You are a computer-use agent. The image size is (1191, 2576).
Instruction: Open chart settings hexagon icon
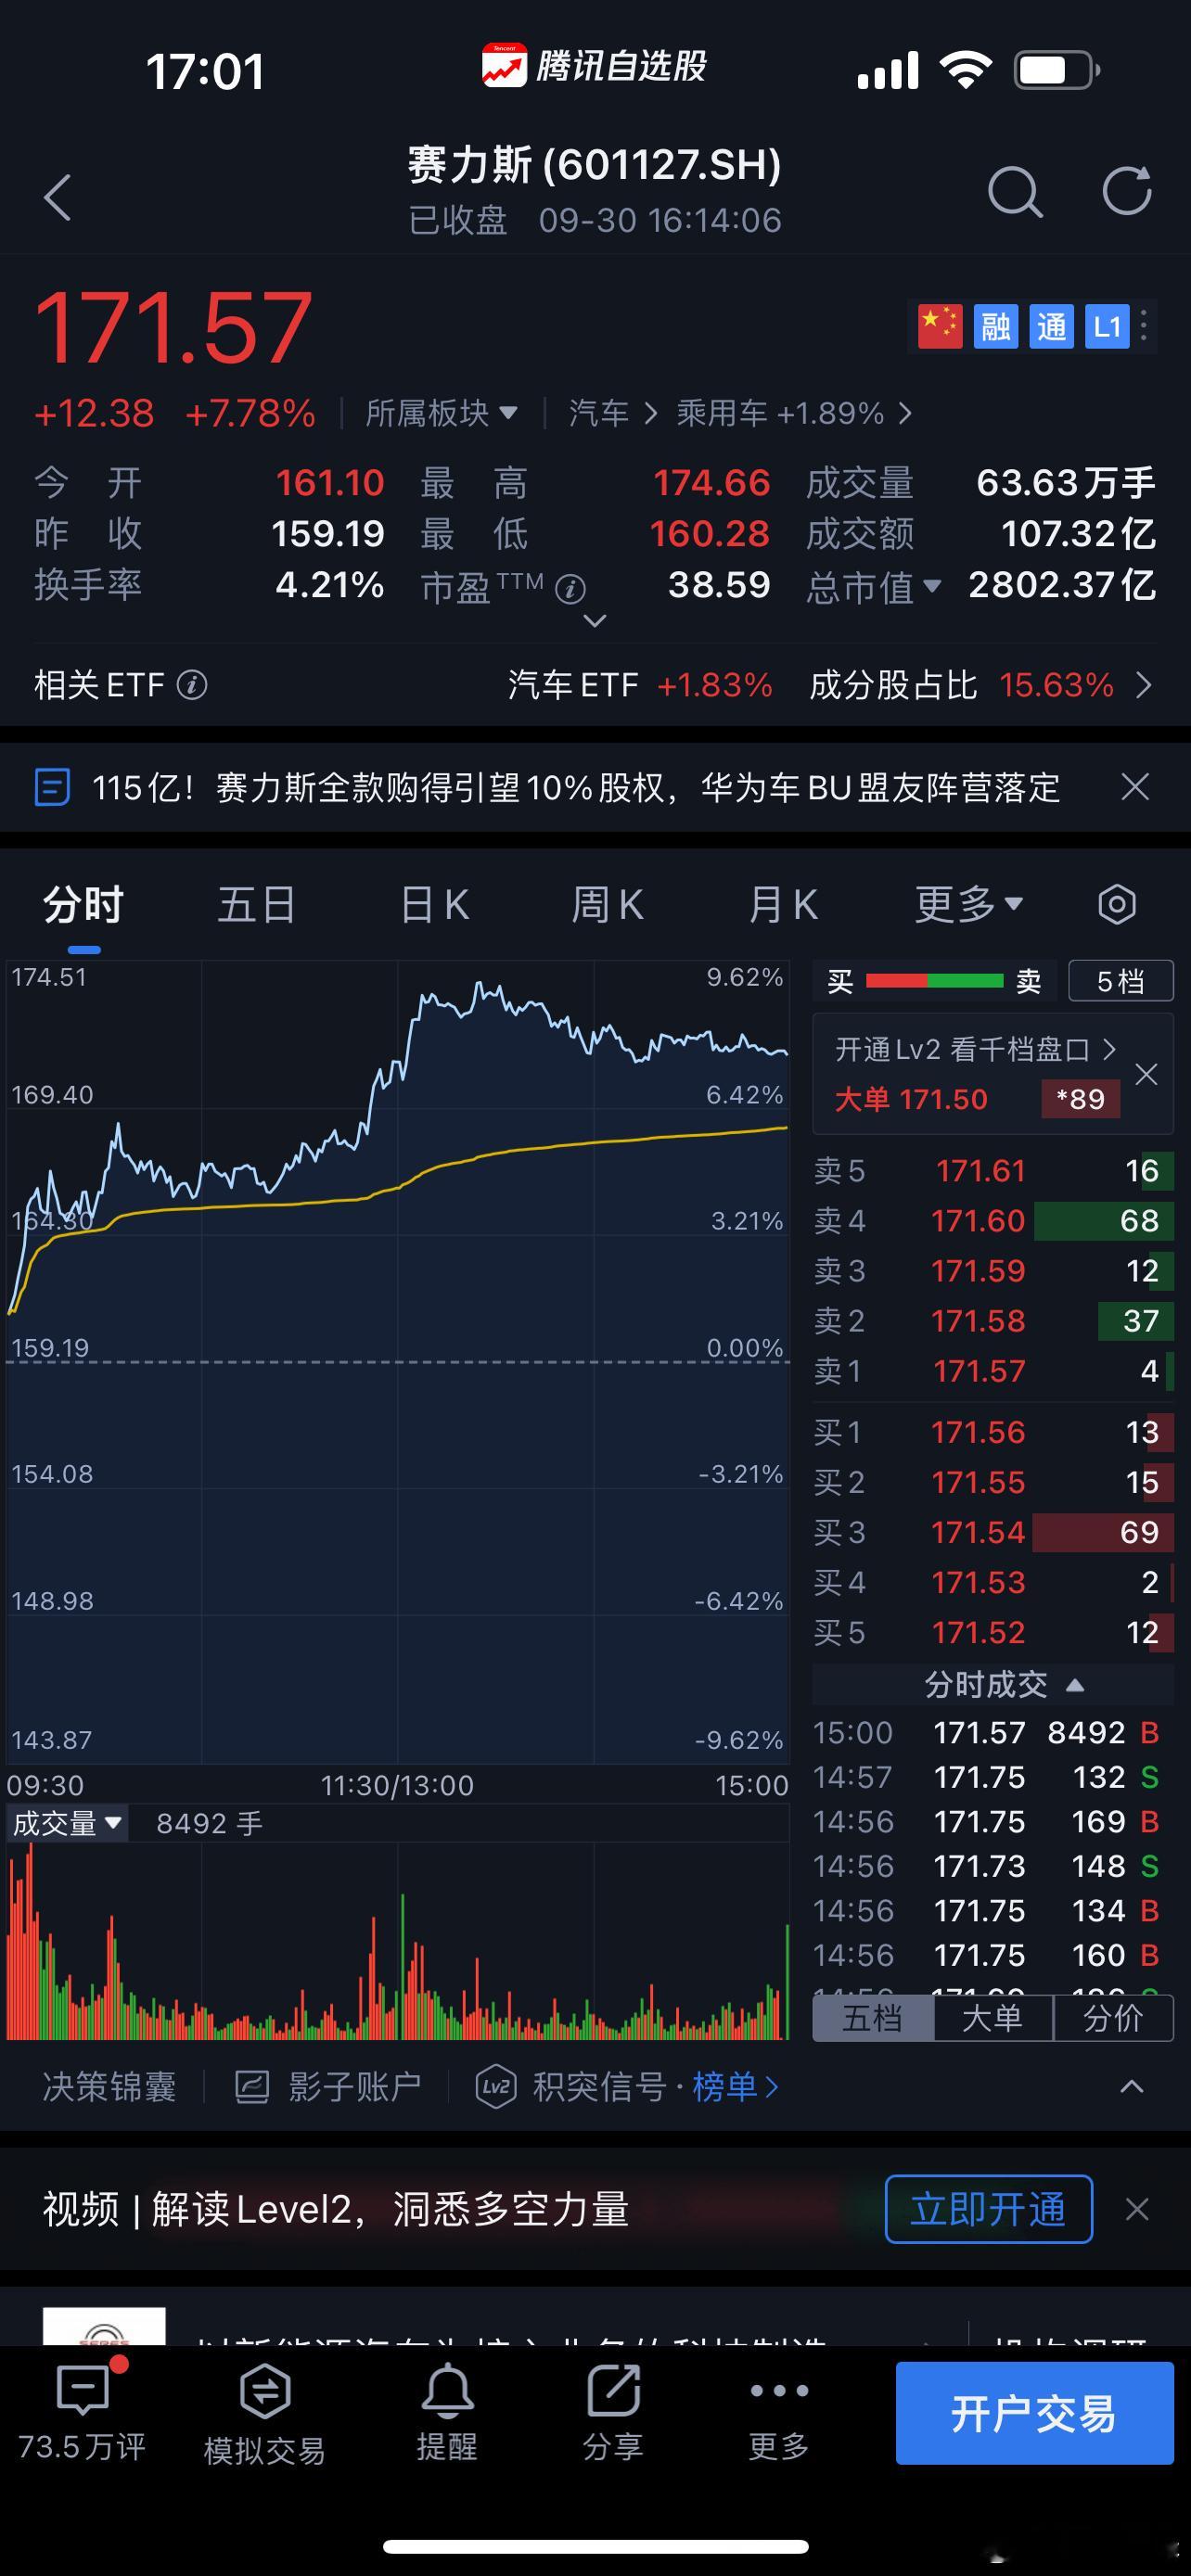click(x=1117, y=904)
